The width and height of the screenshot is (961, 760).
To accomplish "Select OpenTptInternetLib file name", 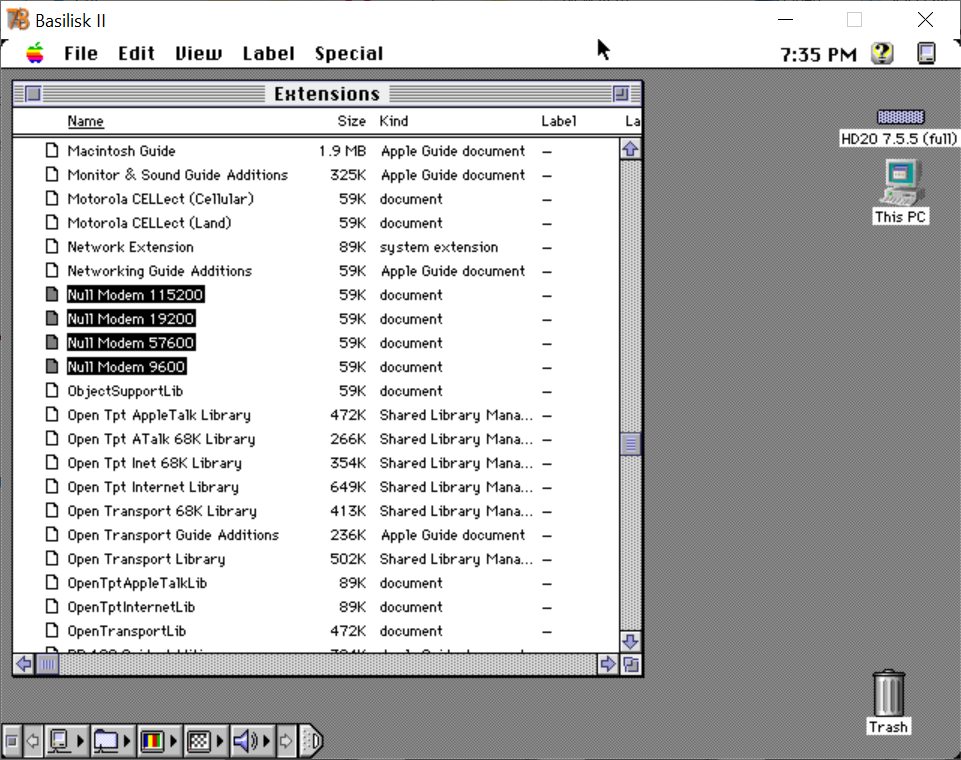I will pos(131,607).
